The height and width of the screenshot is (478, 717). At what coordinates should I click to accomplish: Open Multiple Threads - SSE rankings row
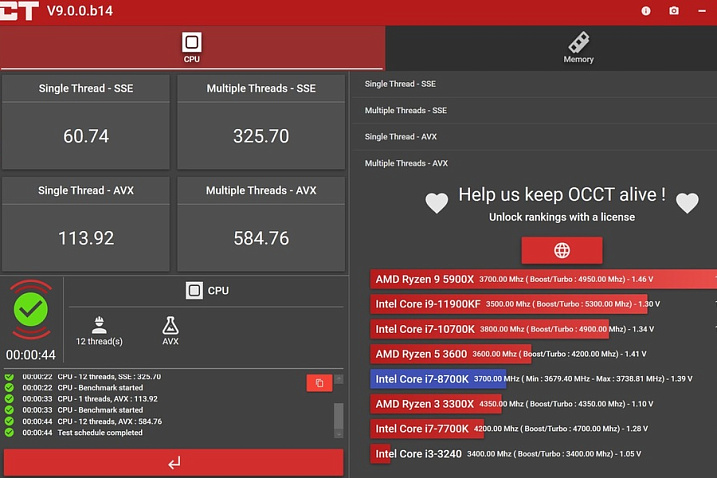click(534, 110)
